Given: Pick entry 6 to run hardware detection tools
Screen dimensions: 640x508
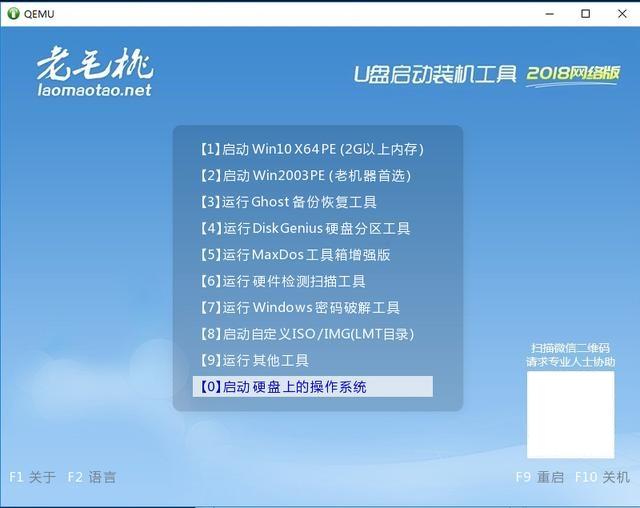Looking at the screenshot, I should (x=282, y=281).
